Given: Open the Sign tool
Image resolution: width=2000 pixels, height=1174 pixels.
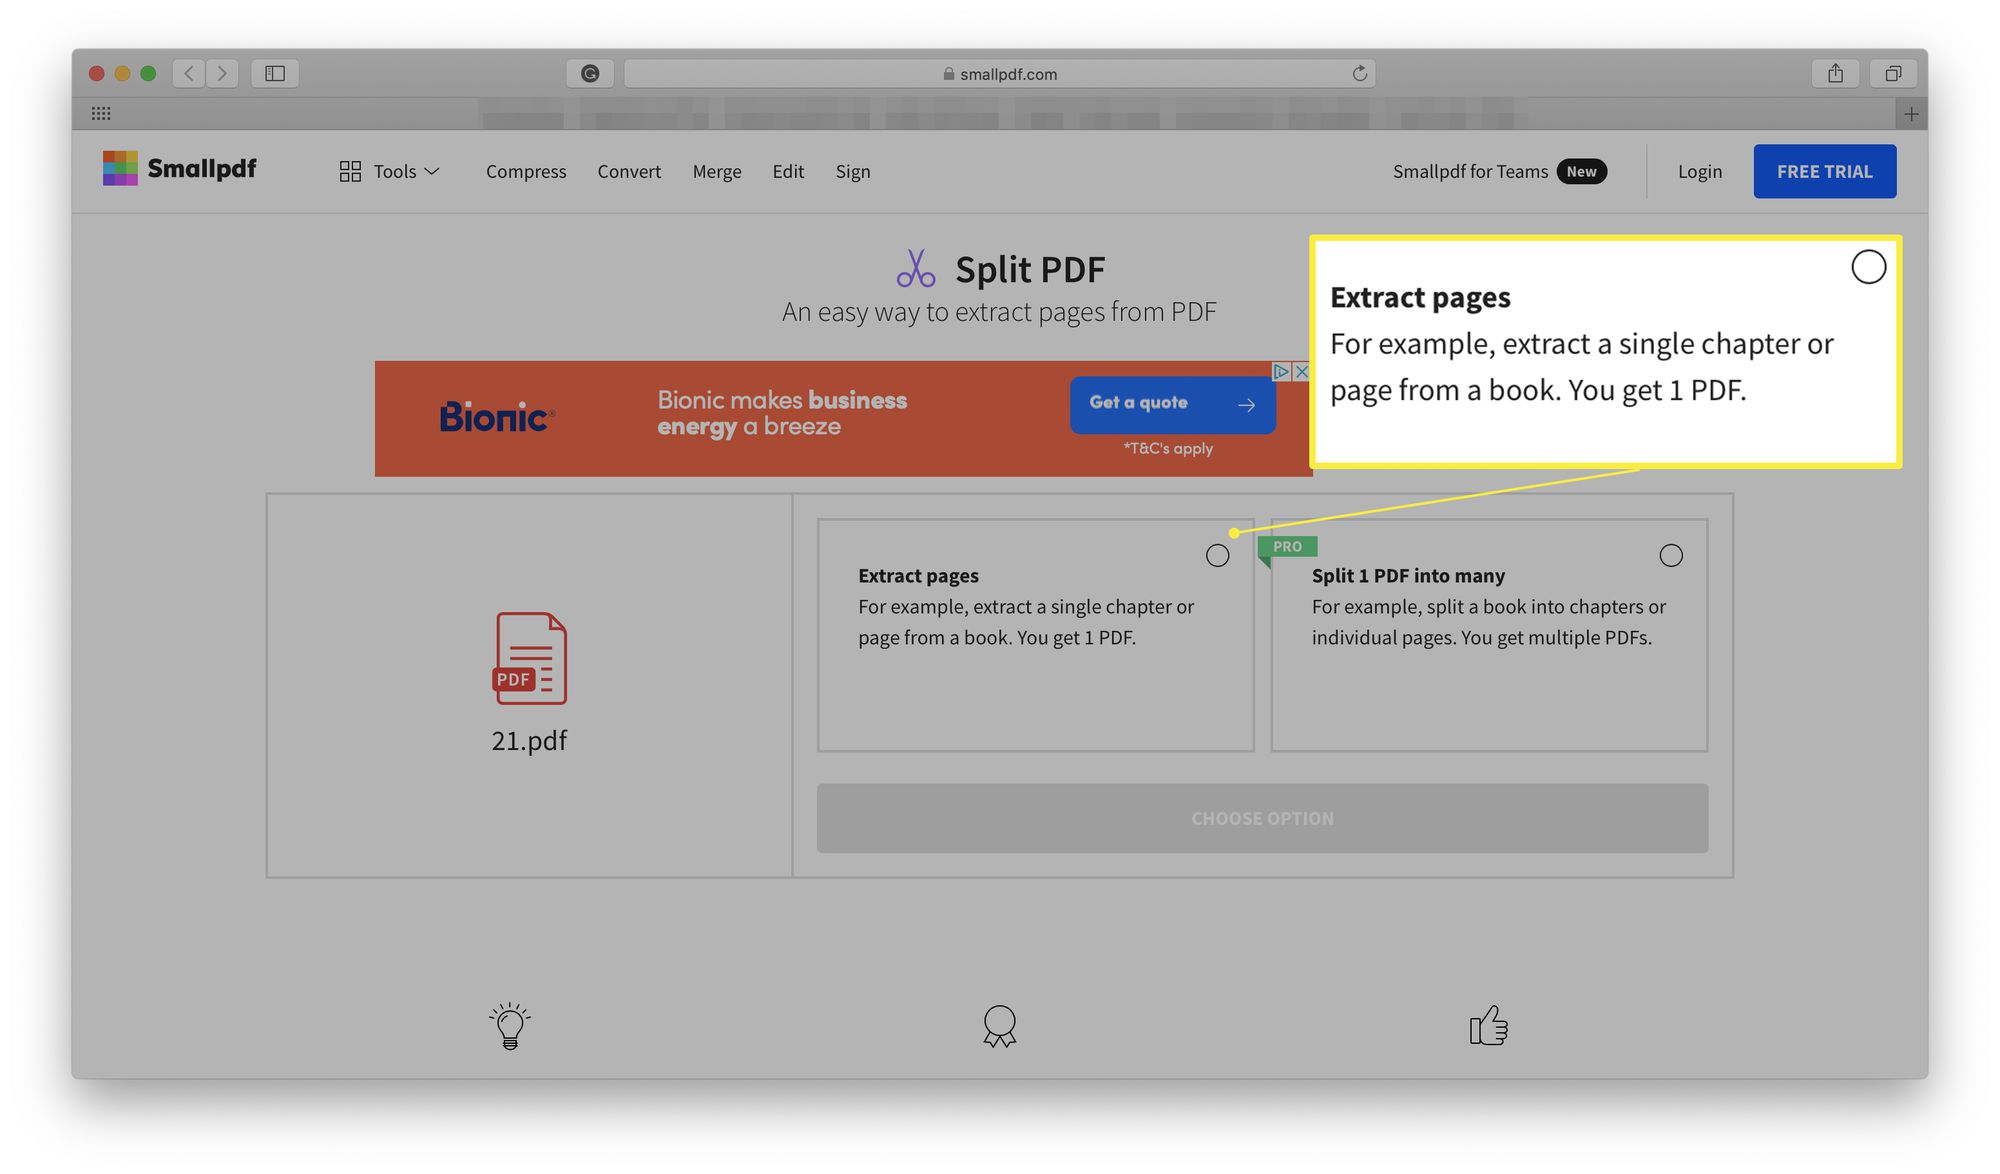Looking at the screenshot, I should [x=853, y=171].
